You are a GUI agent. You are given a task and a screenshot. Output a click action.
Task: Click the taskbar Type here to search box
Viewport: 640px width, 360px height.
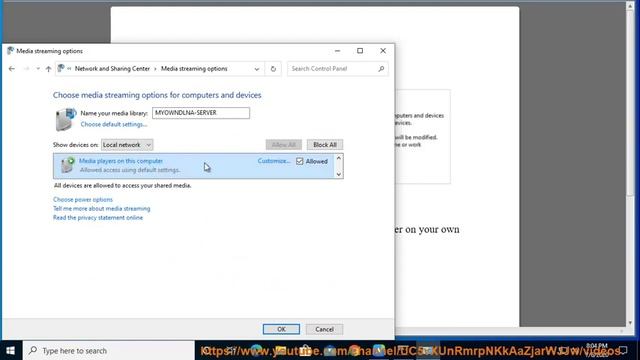coord(109,351)
